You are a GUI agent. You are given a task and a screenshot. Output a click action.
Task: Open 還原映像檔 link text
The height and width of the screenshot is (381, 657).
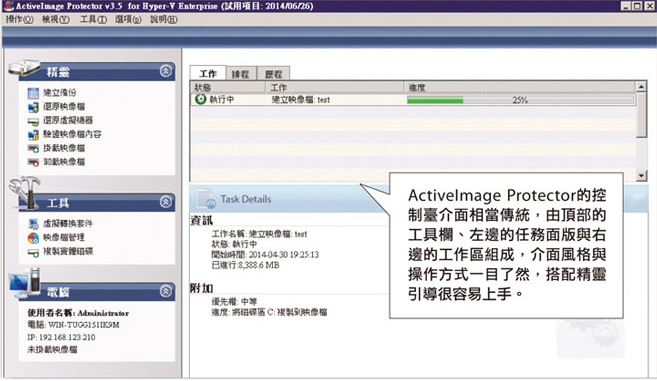click(64, 106)
